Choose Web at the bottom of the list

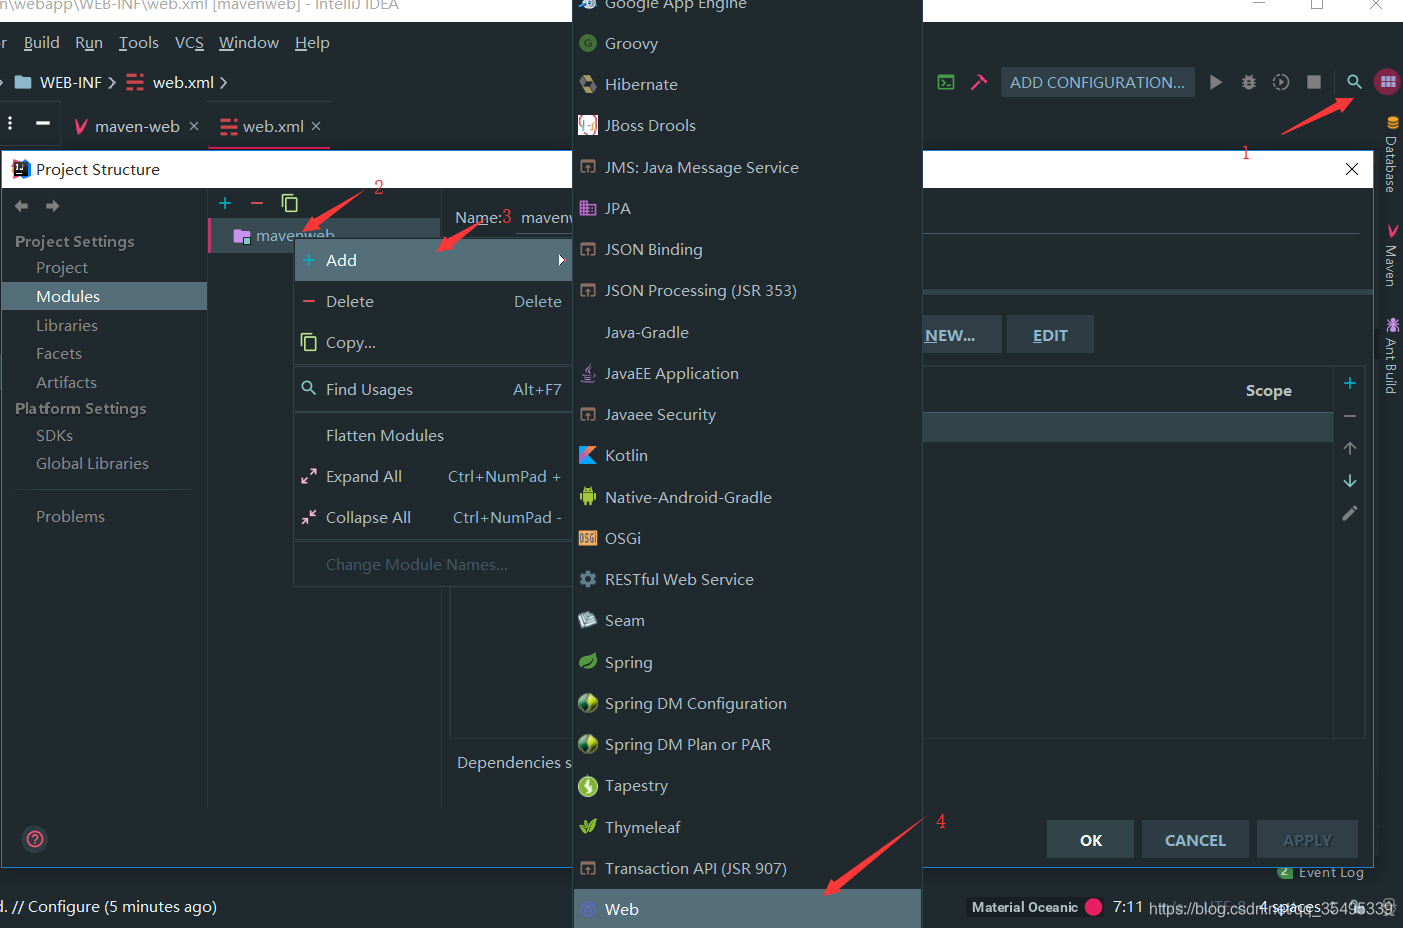tap(747, 909)
